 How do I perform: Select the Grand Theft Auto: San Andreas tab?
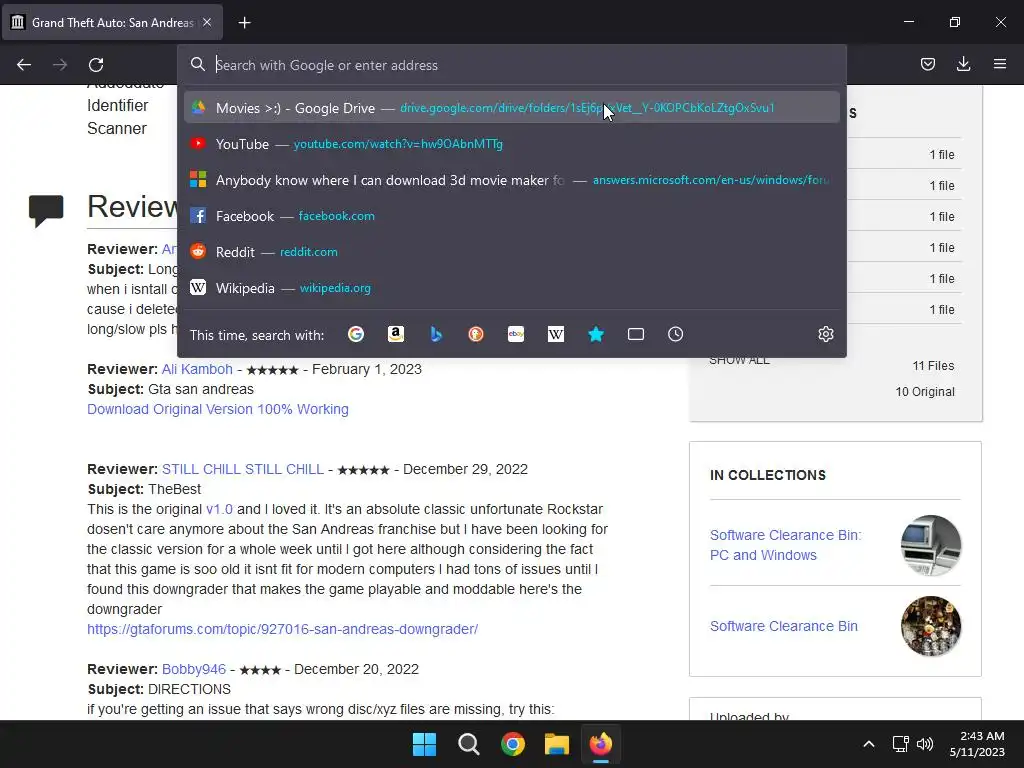(x=112, y=23)
